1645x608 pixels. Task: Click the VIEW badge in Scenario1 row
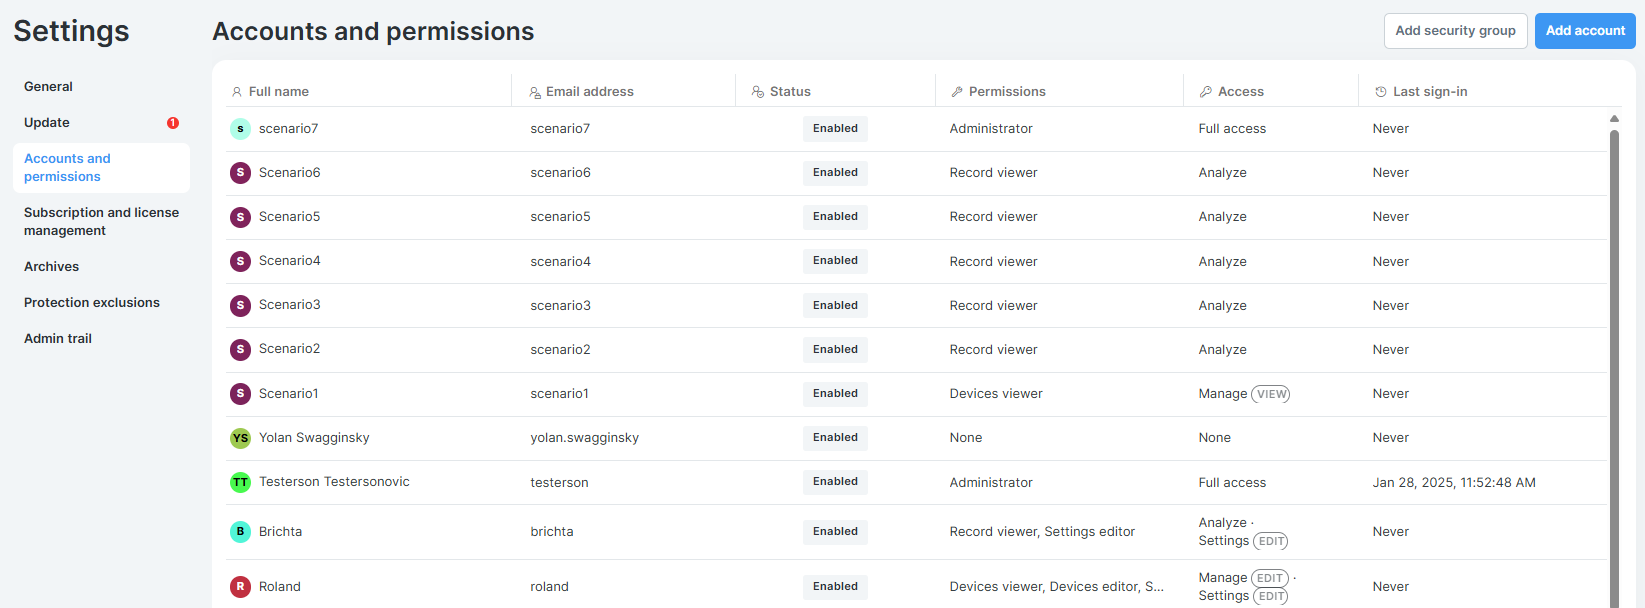pos(1271,394)
